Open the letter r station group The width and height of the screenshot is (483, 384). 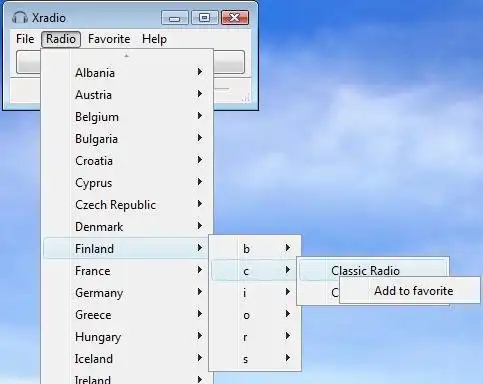coord(255,336)
